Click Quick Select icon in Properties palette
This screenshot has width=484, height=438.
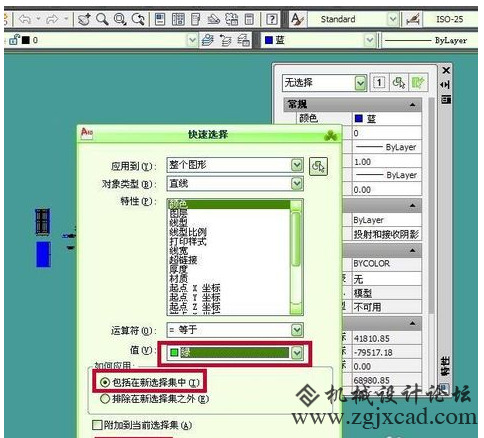pos(418,82)
